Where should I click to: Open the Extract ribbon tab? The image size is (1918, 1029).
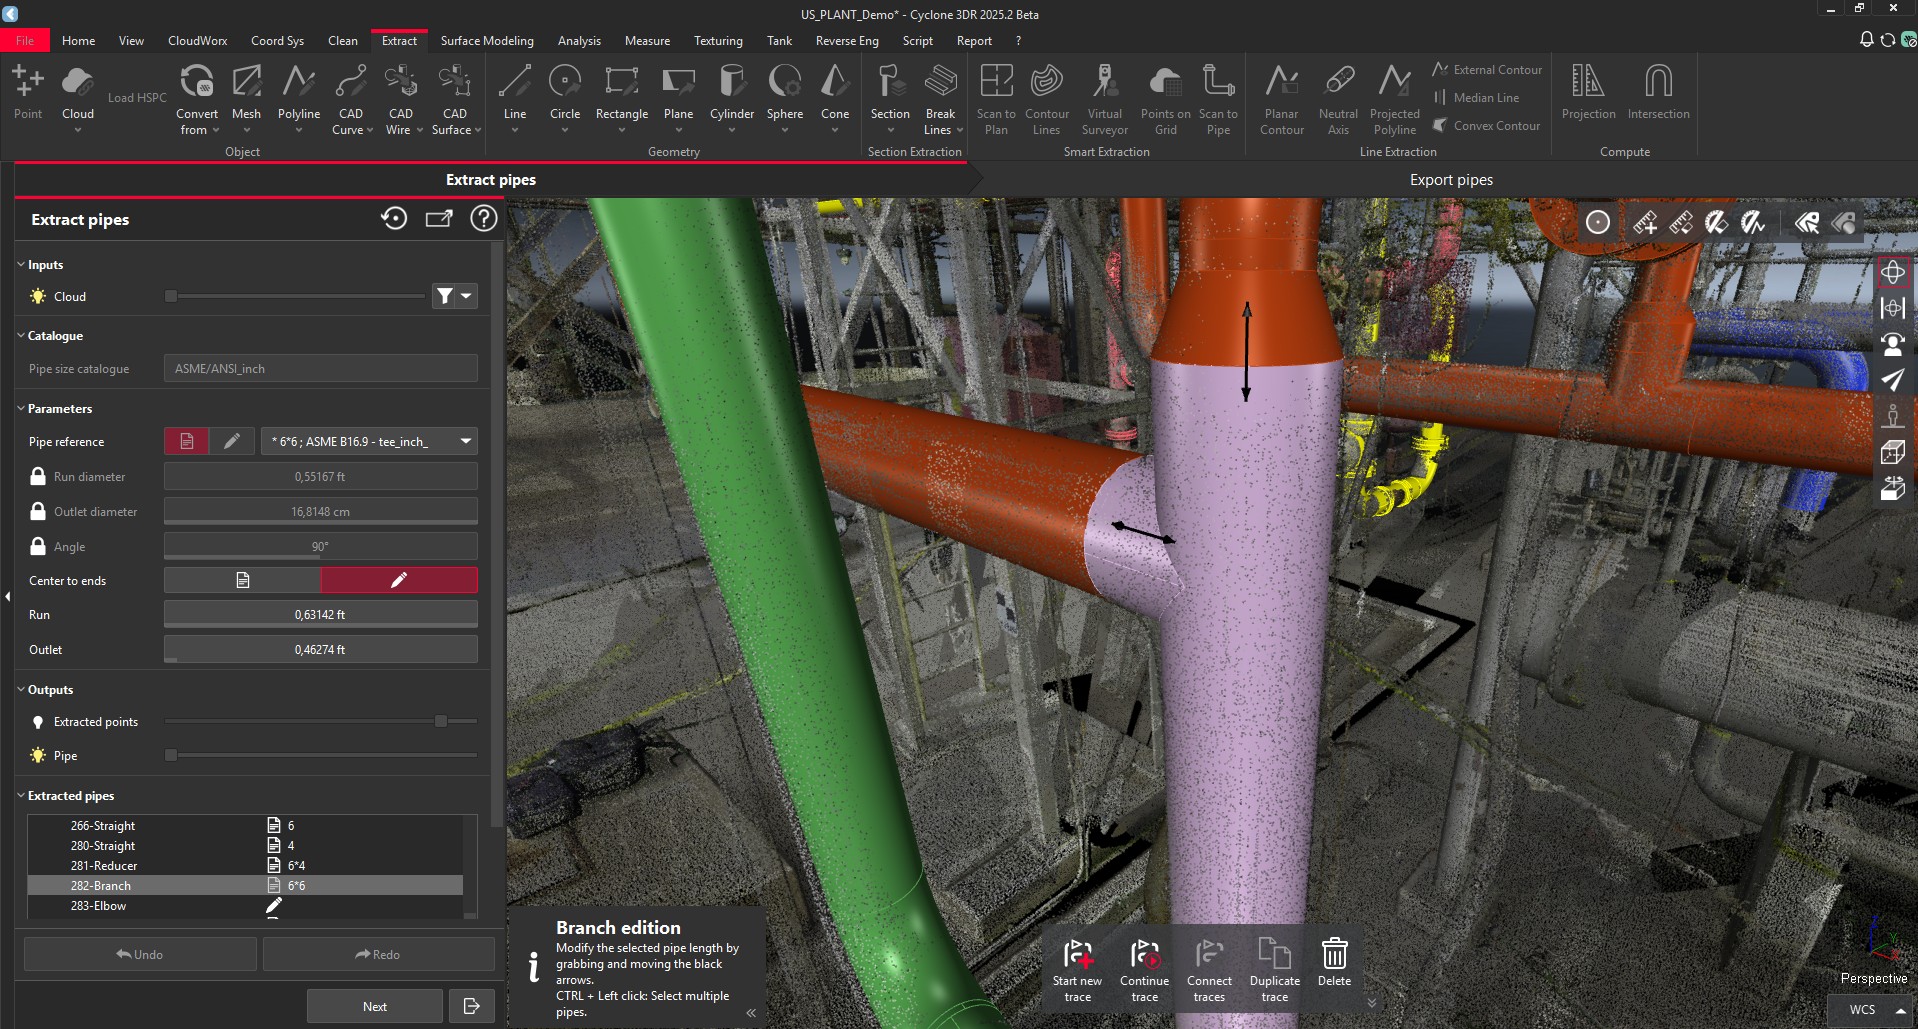[x=399, y=40]
